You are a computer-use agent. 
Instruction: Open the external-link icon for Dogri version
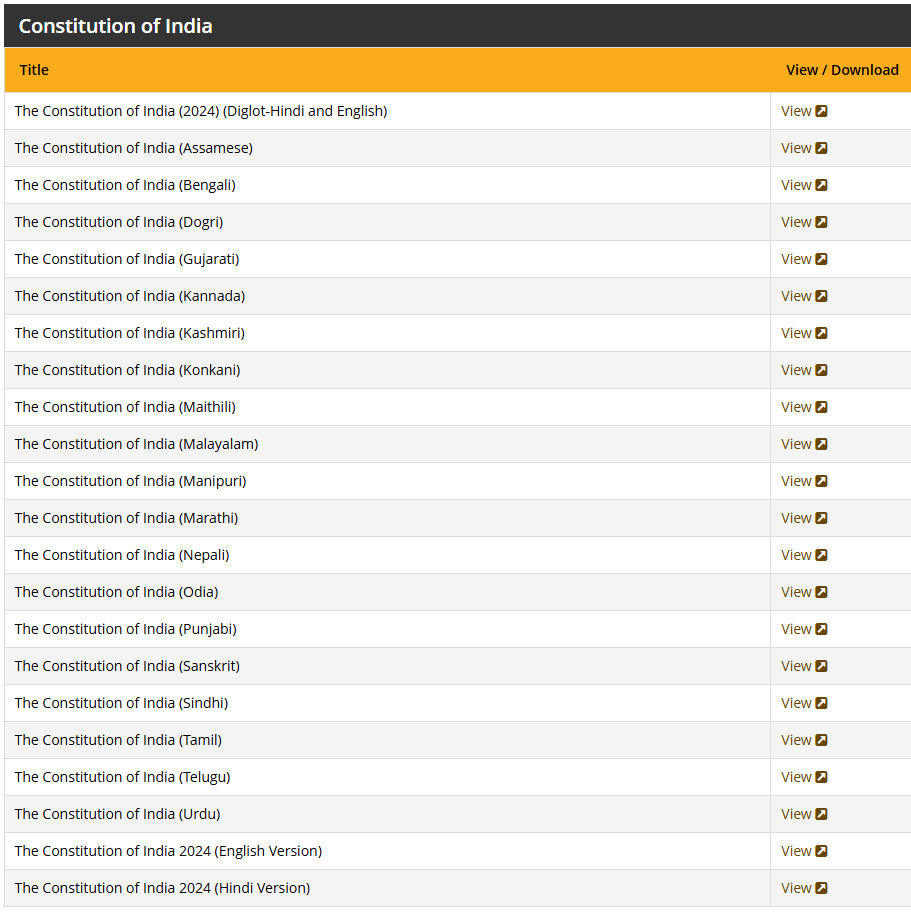pyautogui.click(x=821, y=222)
